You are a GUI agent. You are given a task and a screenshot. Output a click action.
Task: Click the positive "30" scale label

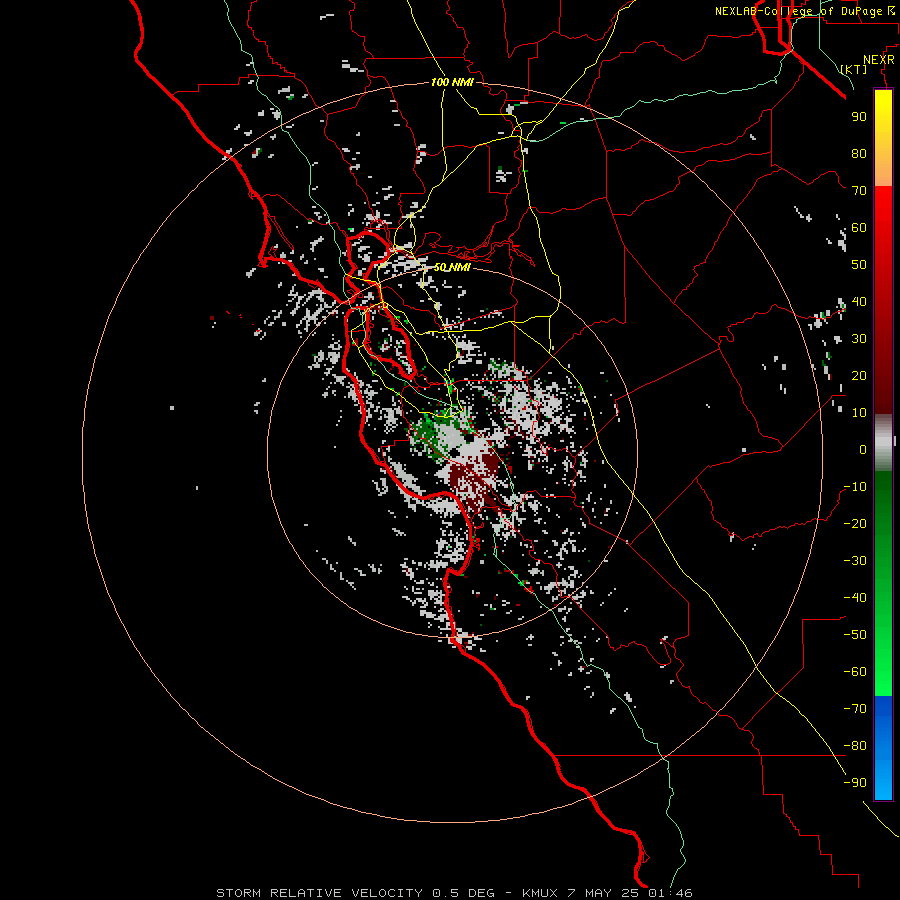[859, 339]
